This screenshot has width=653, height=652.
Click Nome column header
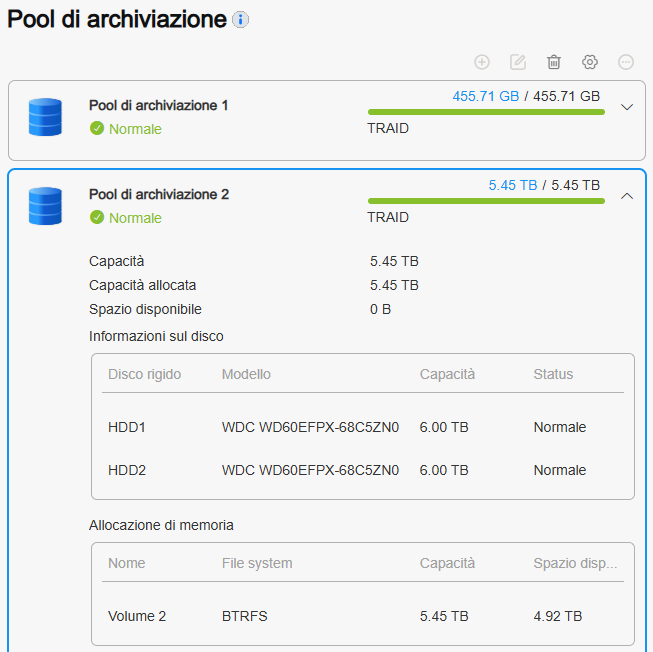[x=127, y=563]
